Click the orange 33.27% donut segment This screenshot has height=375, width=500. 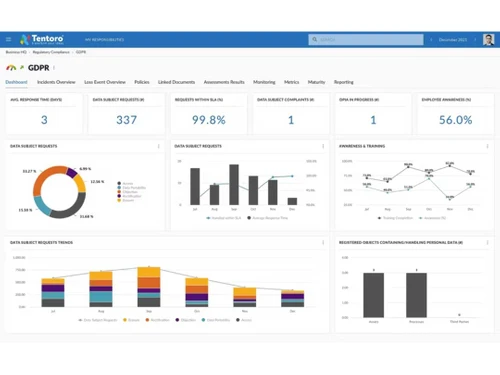tap(46, 177)
